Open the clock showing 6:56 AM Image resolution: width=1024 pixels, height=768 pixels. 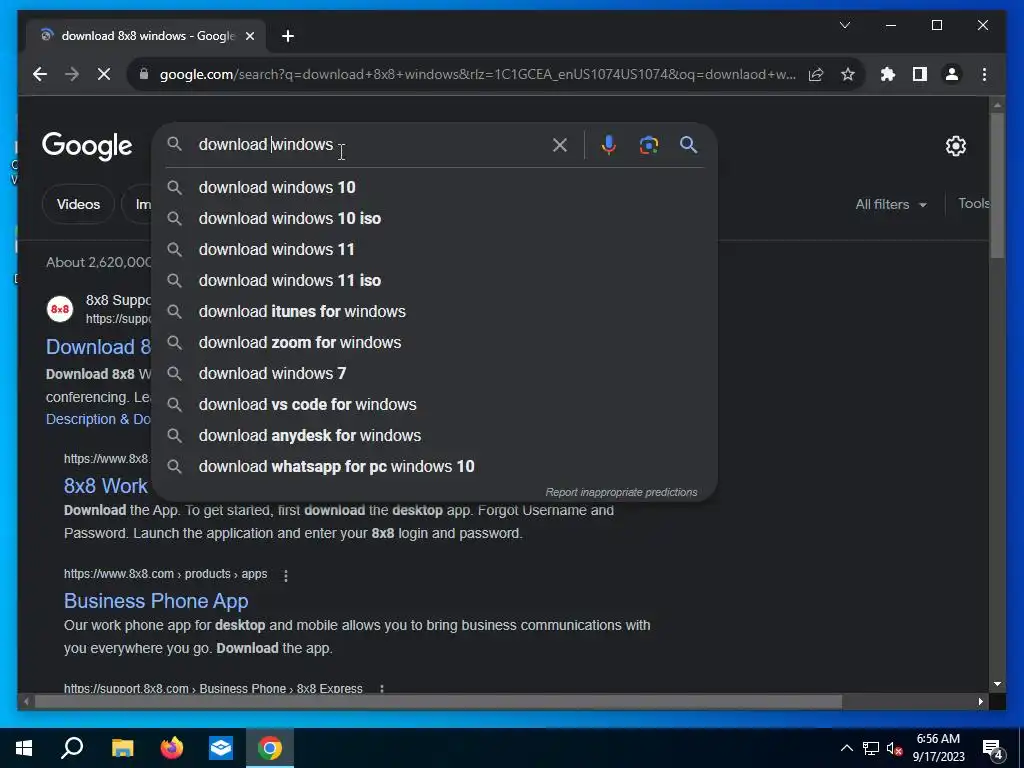938,748
